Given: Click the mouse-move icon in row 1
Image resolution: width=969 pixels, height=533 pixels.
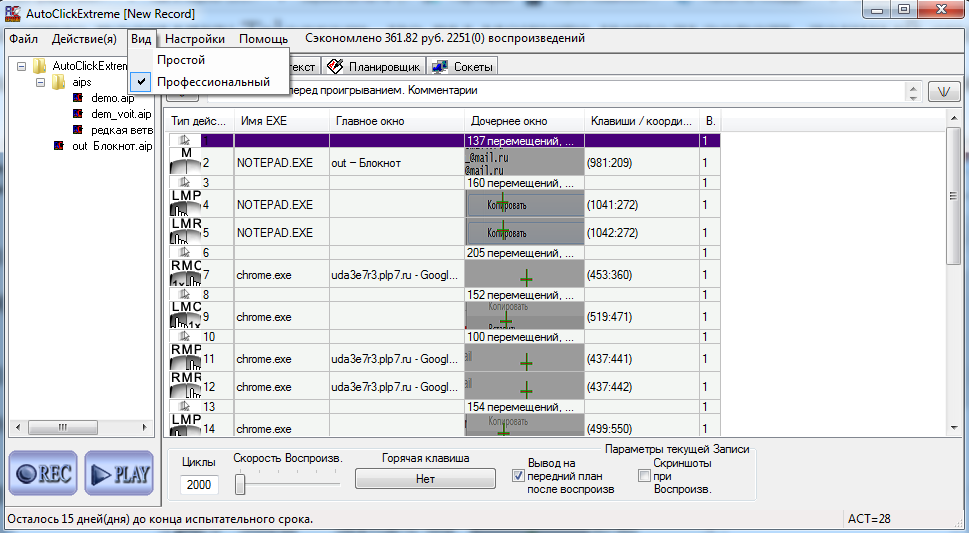Looking at the screenshot, I should click(x=185, y=141).
